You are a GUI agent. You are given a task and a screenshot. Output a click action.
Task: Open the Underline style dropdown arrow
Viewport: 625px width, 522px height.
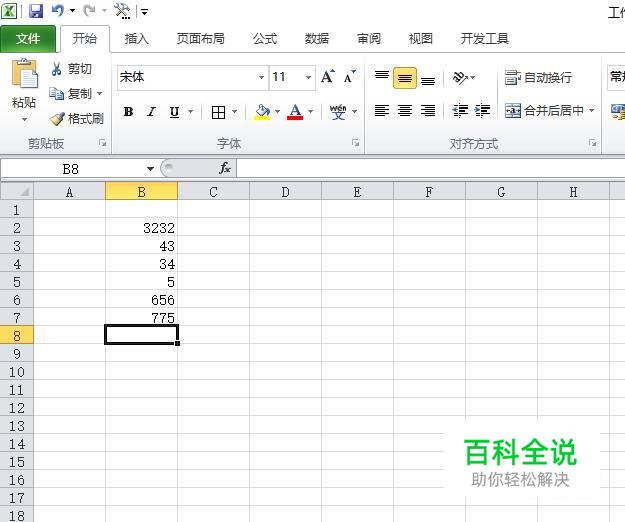191,112
